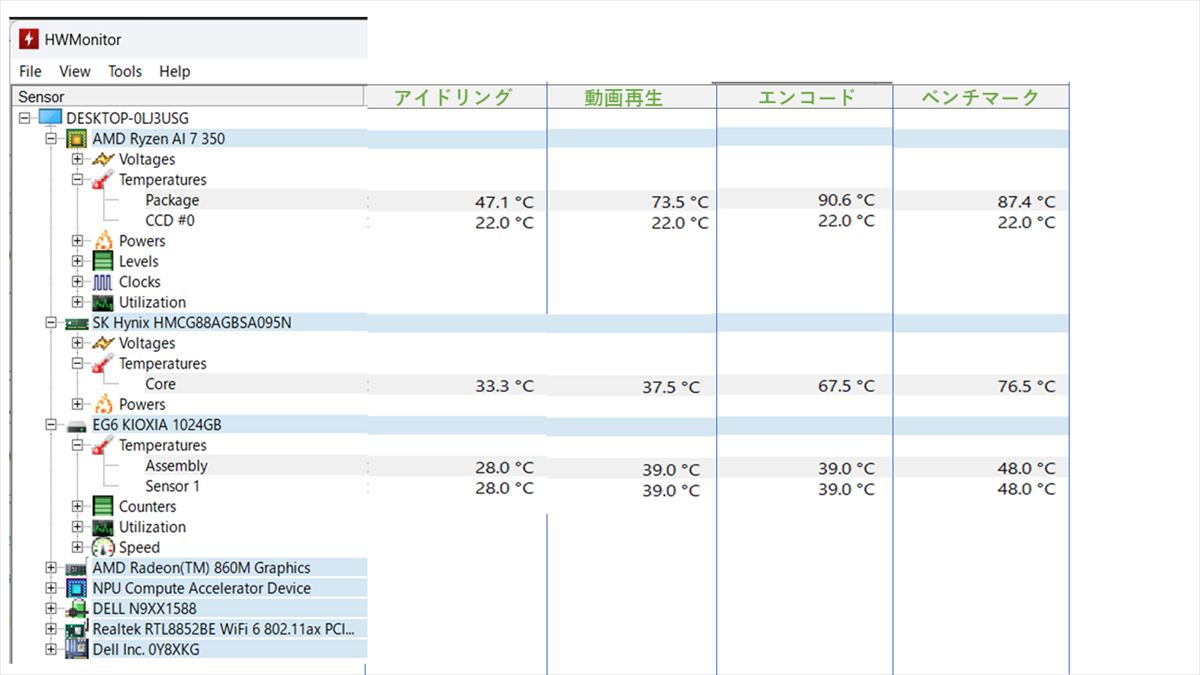The image size is (1200, 675).
Task: Click the NPU Compute Accelerator chip icon
Action: pos(76,588)
